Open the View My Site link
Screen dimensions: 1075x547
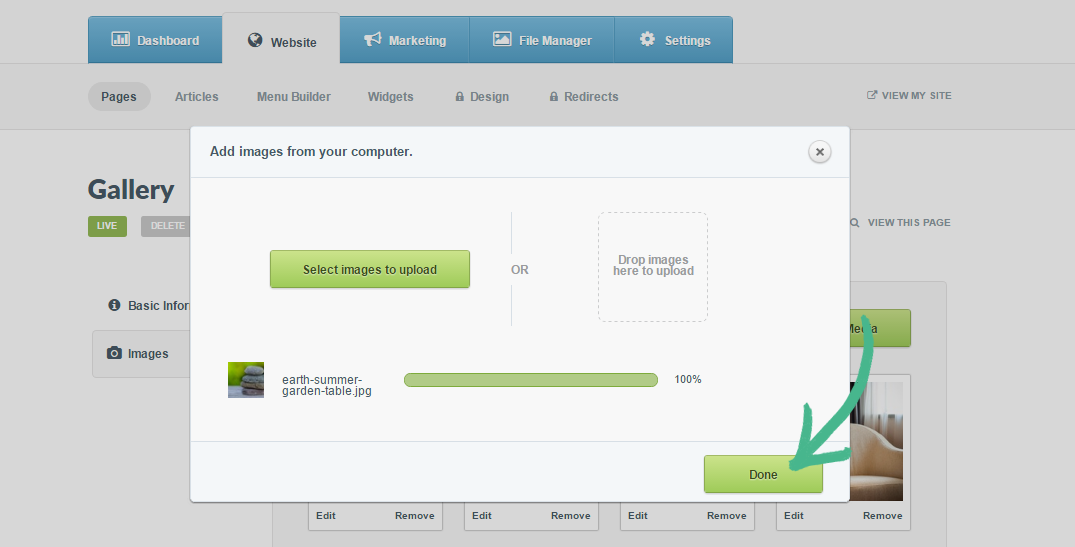click(x=909, y=96)
